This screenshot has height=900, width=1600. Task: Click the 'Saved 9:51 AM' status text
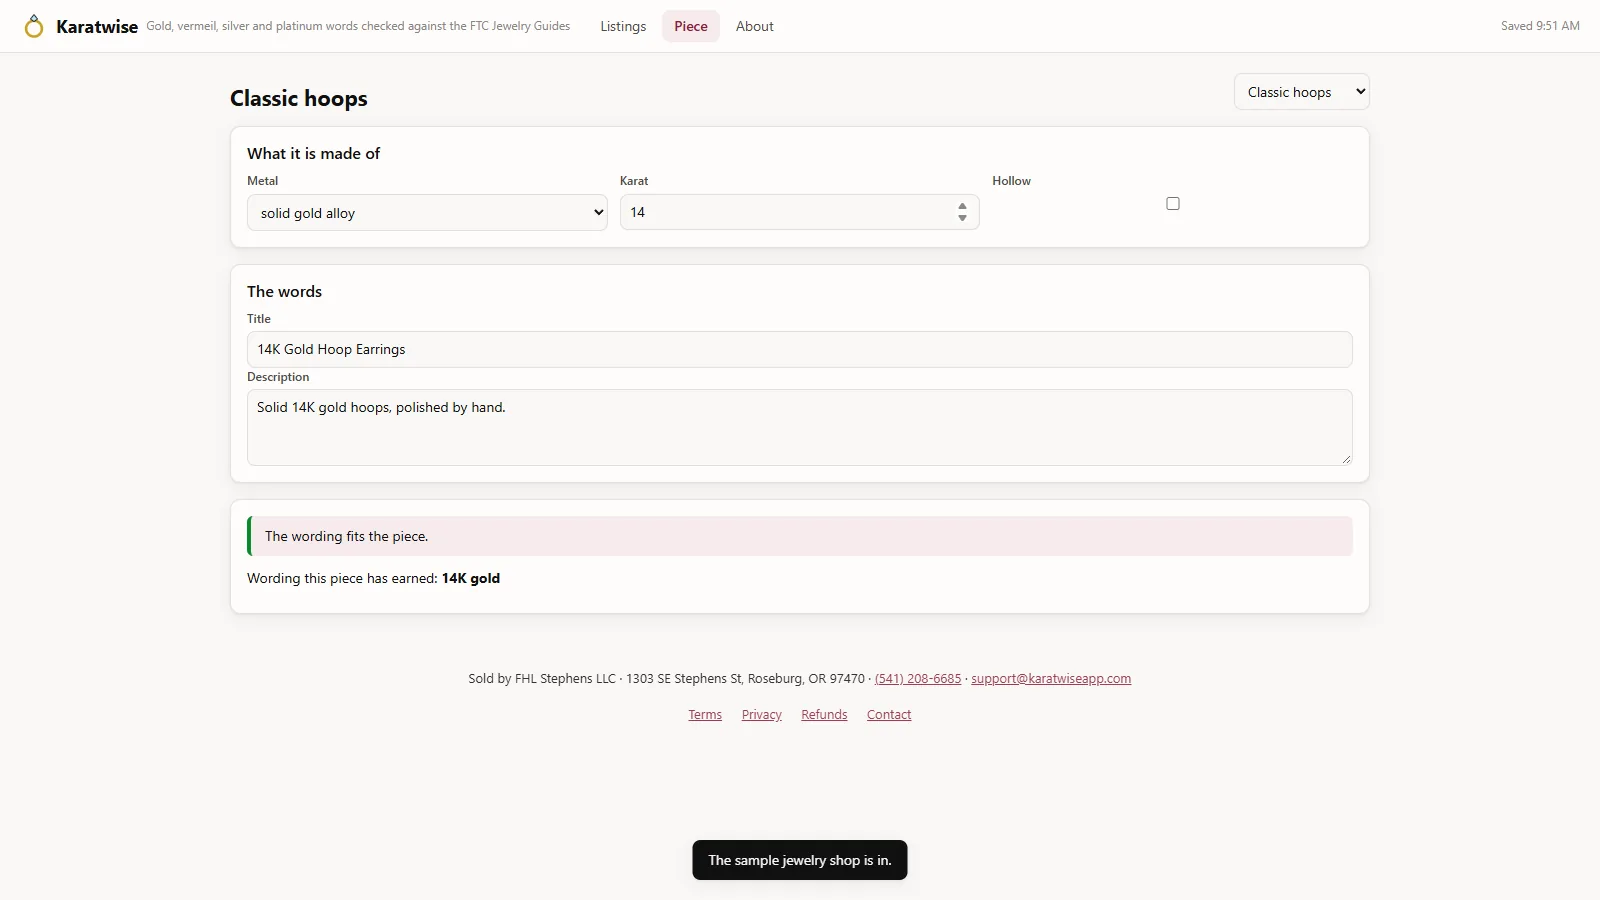coord(1540,26)
